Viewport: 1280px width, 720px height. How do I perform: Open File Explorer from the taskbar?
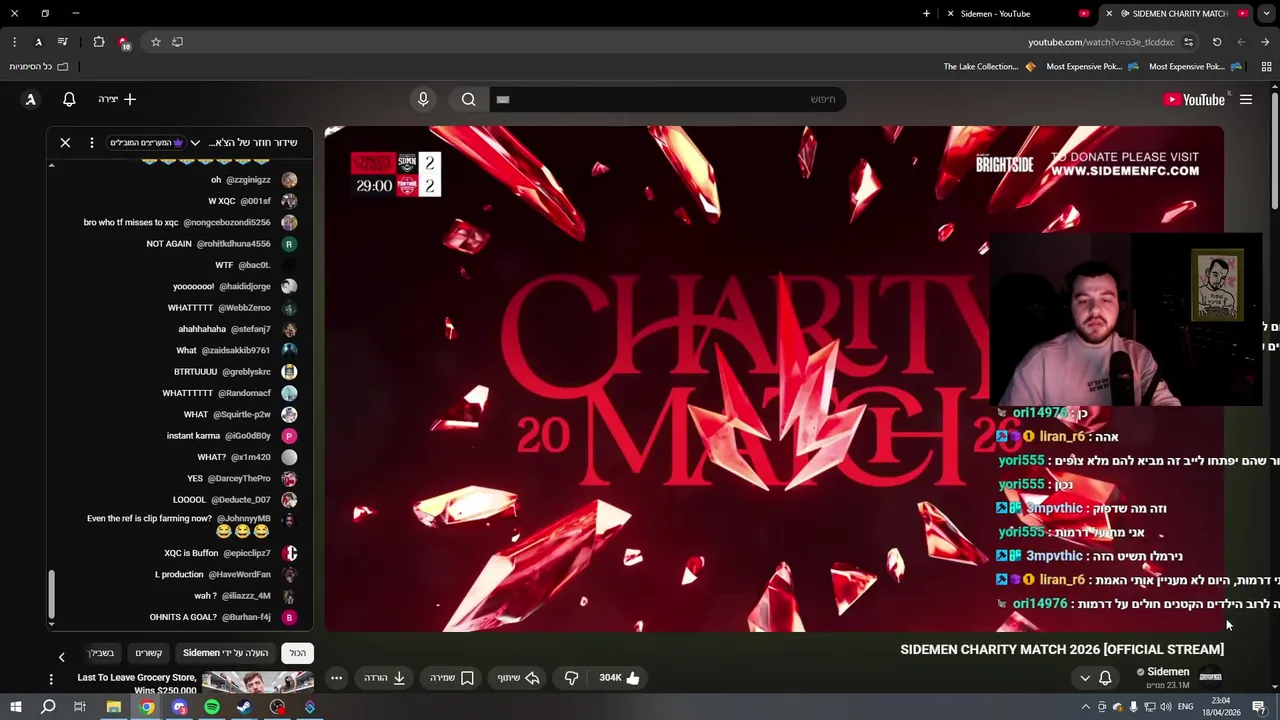coord(113,707)
